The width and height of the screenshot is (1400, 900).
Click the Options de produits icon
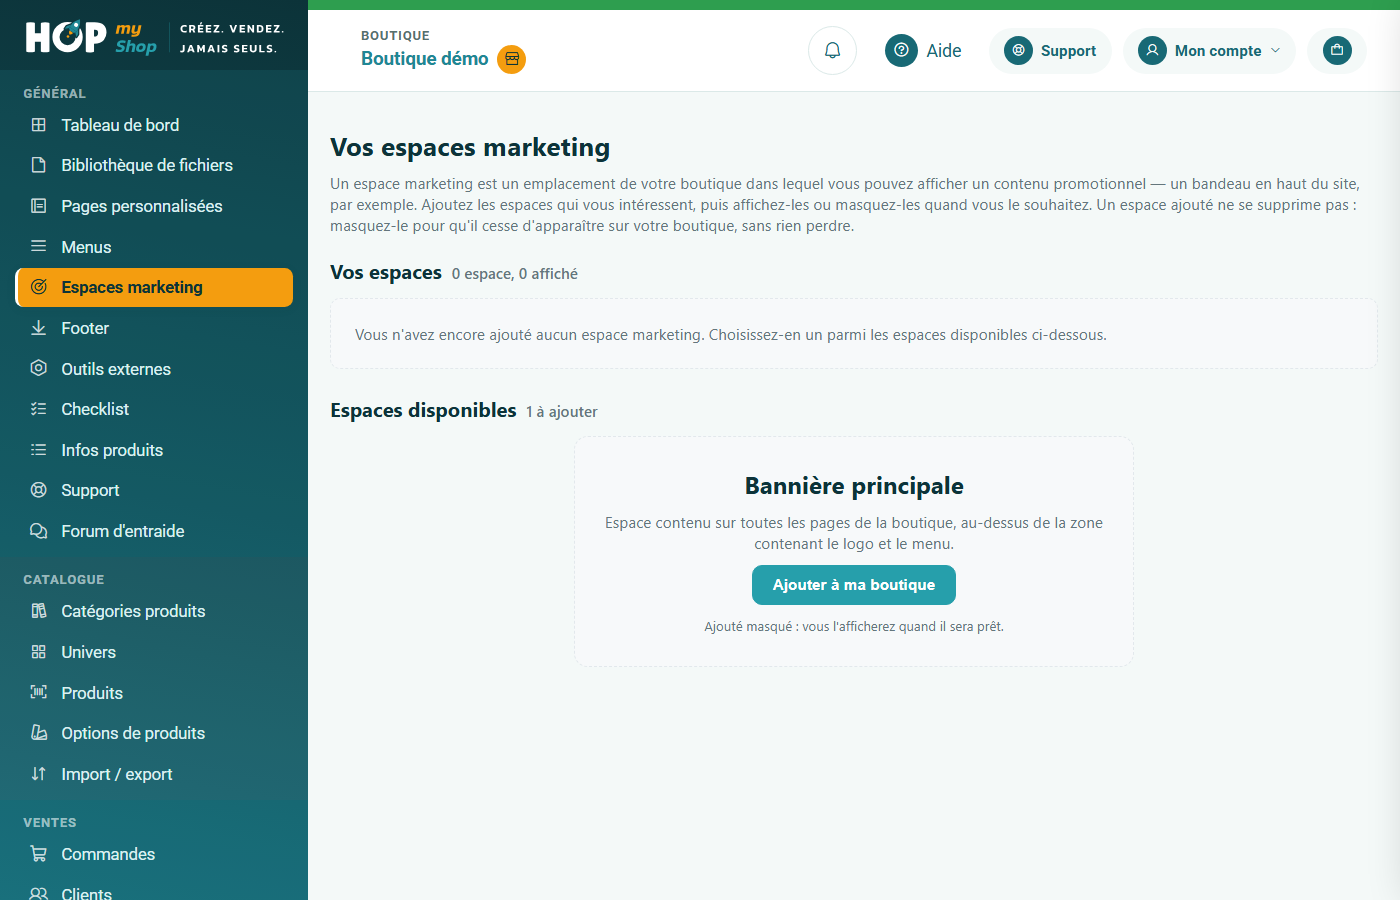click(39, 733)
